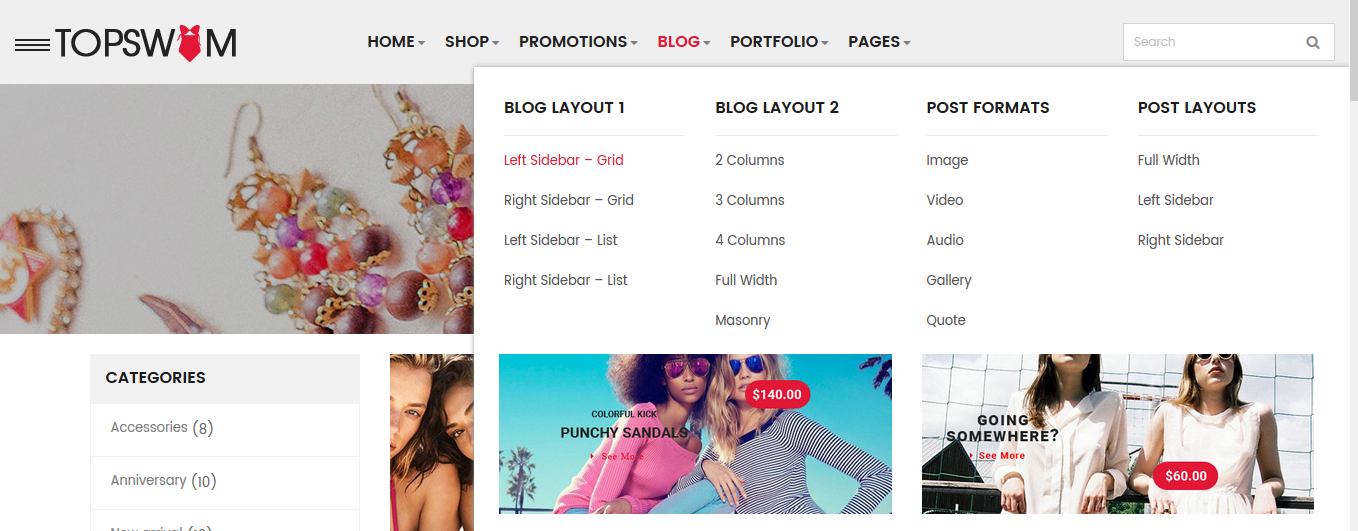Open the PROMOTIONS dropdown menu
The image size is (1358, 531).
[x=579, y=42]
